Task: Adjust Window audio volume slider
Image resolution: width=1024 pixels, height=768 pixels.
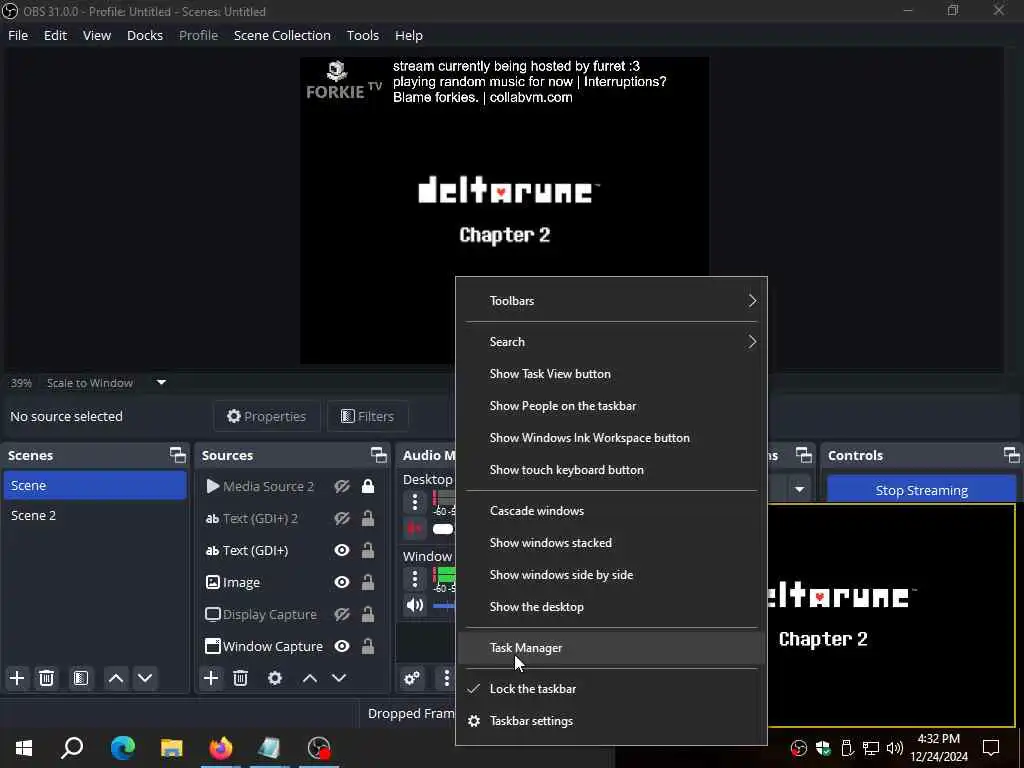Action: coord(444,606)
